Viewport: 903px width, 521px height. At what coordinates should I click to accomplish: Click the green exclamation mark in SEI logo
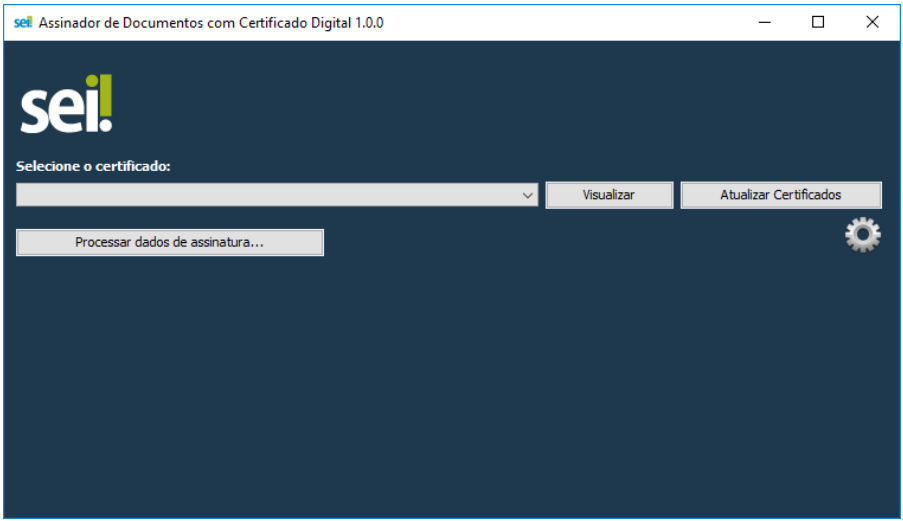[103, 103]
